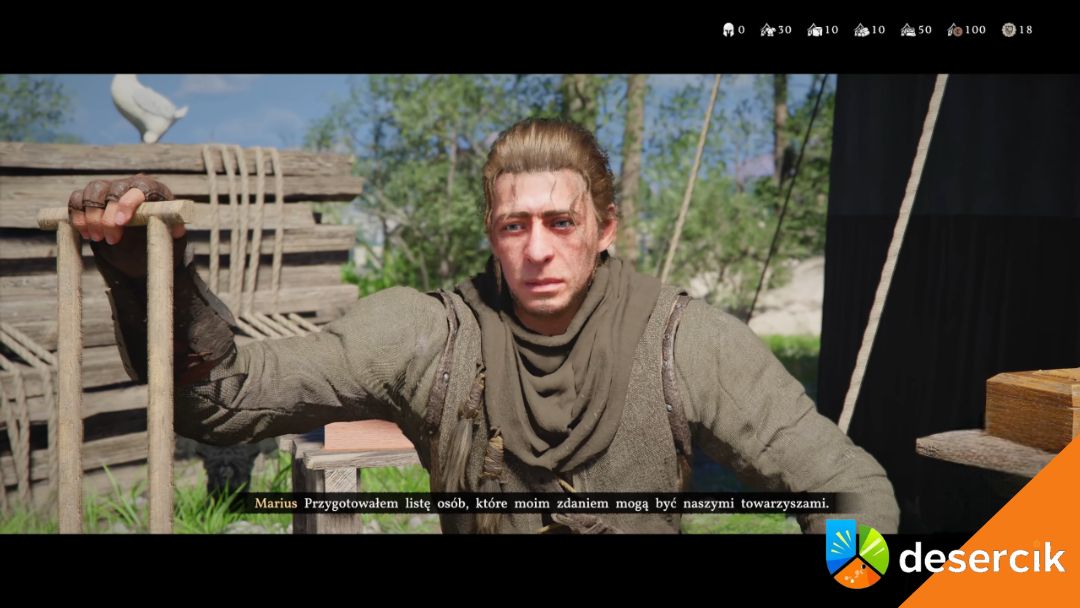Select the resource icon beside the 30 counter
This screenshot has height=608, width=1080.
[768, 30]
